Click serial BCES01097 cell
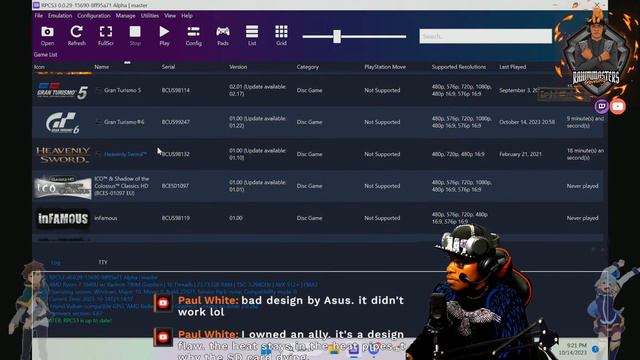Viewport: 640px width, 360px height. coord(175,186)
